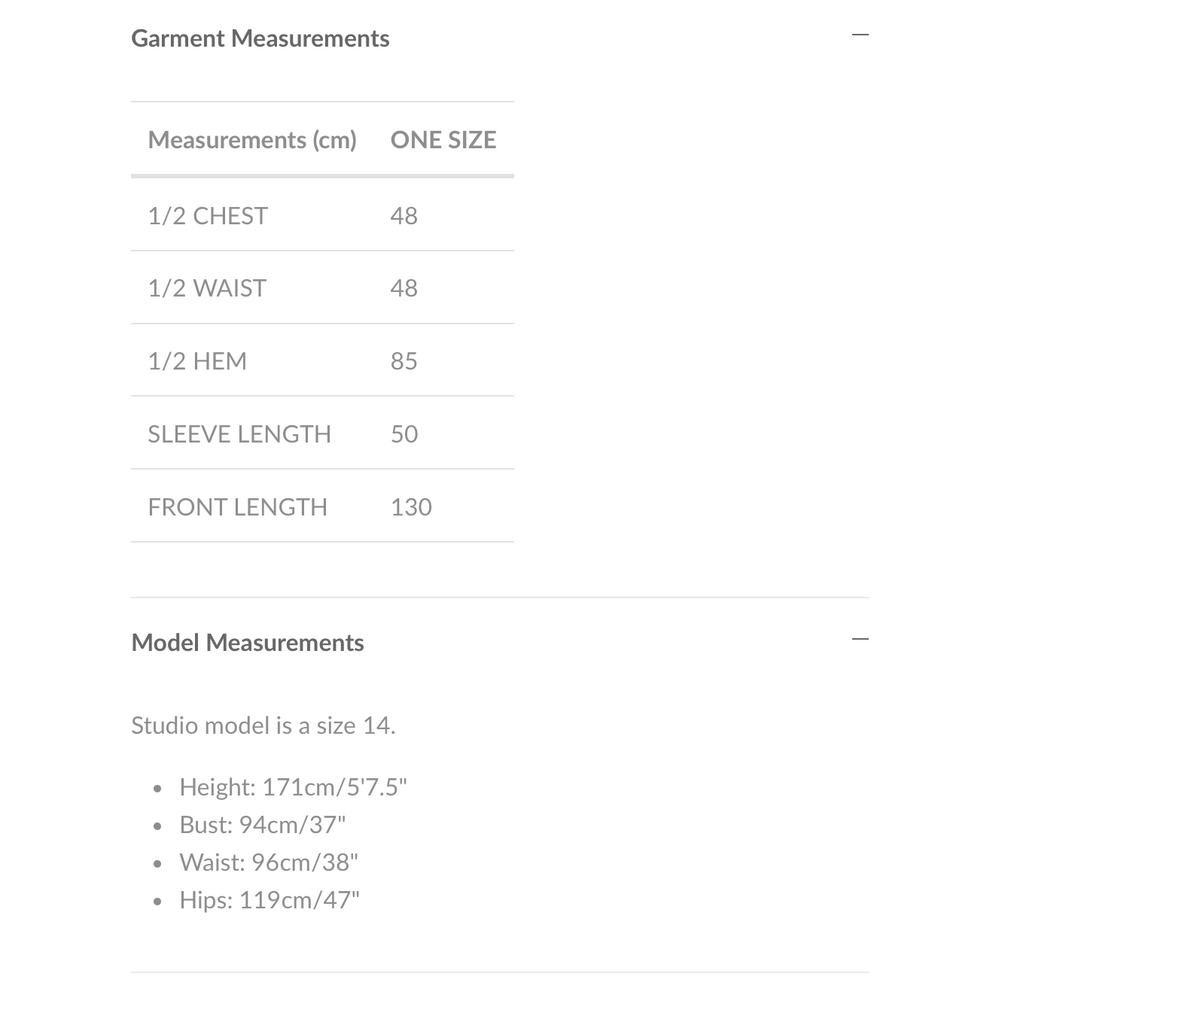This screenshot has width=1200, height=1025.
Task: Click the sleeve length value 50
Action: [x=404, y=434]
